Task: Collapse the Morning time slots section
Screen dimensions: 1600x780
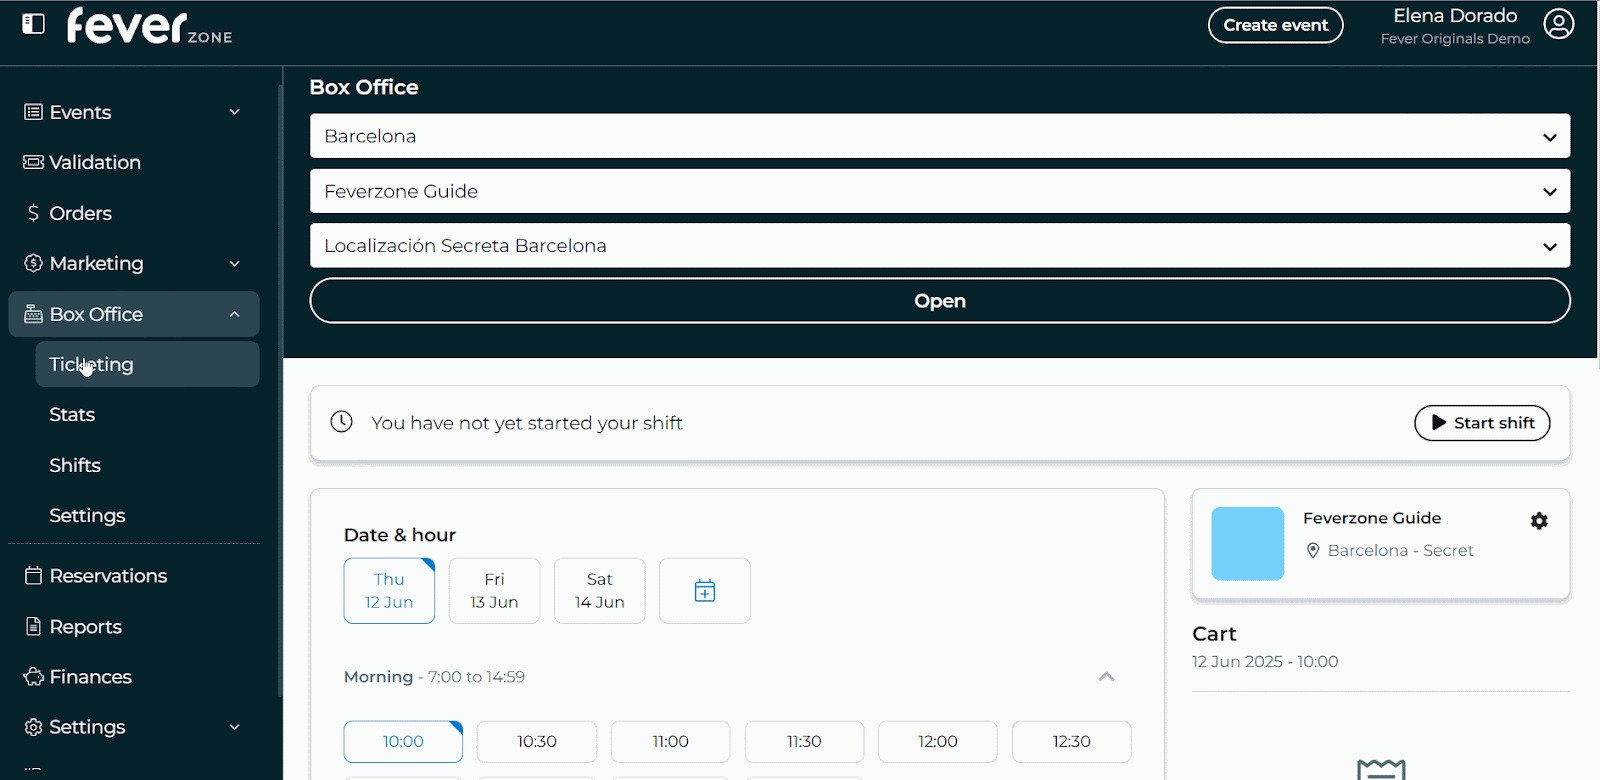Action: click(1106, 677)
